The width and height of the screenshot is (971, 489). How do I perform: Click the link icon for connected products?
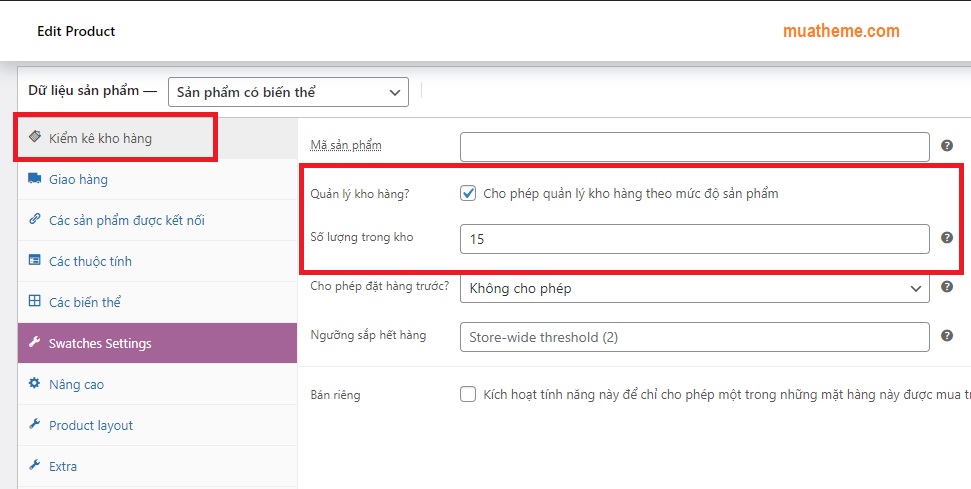(35, 220)
